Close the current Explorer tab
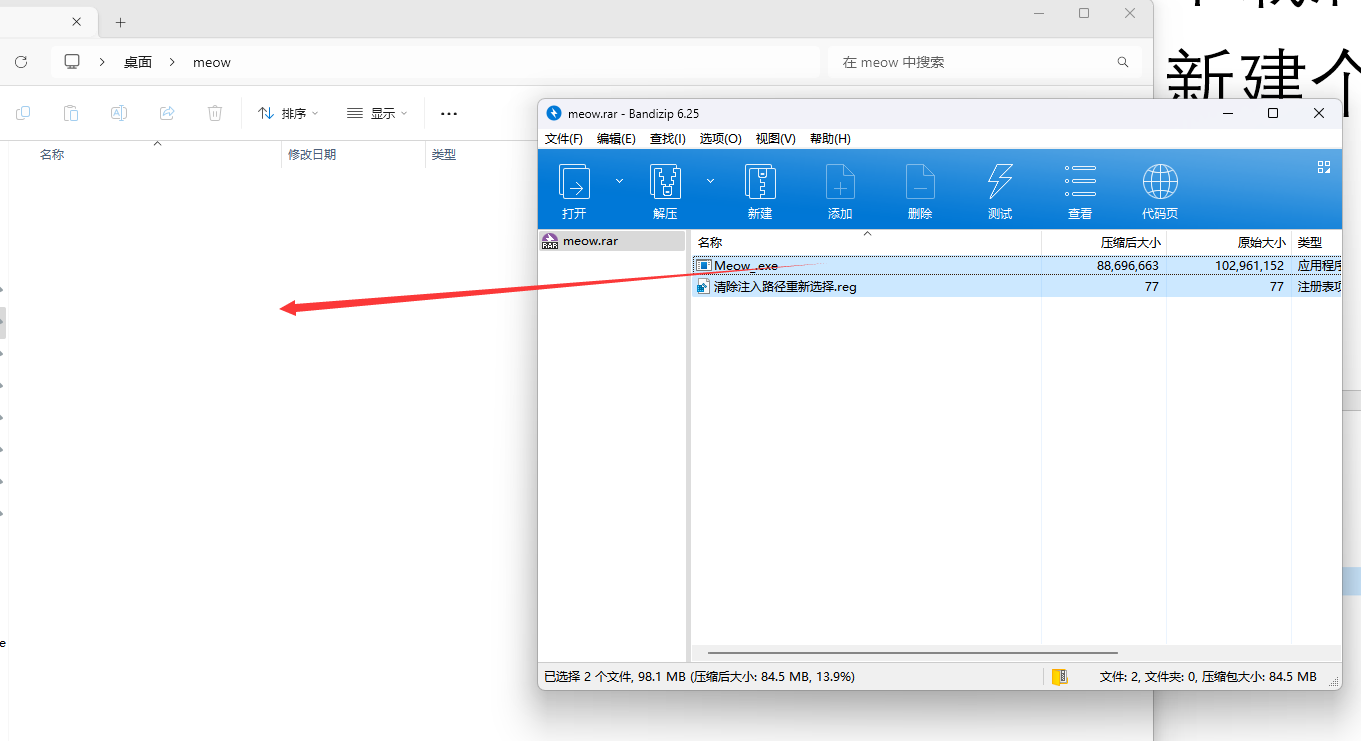Screen dimensions: 1361x741 coord(77,21)
